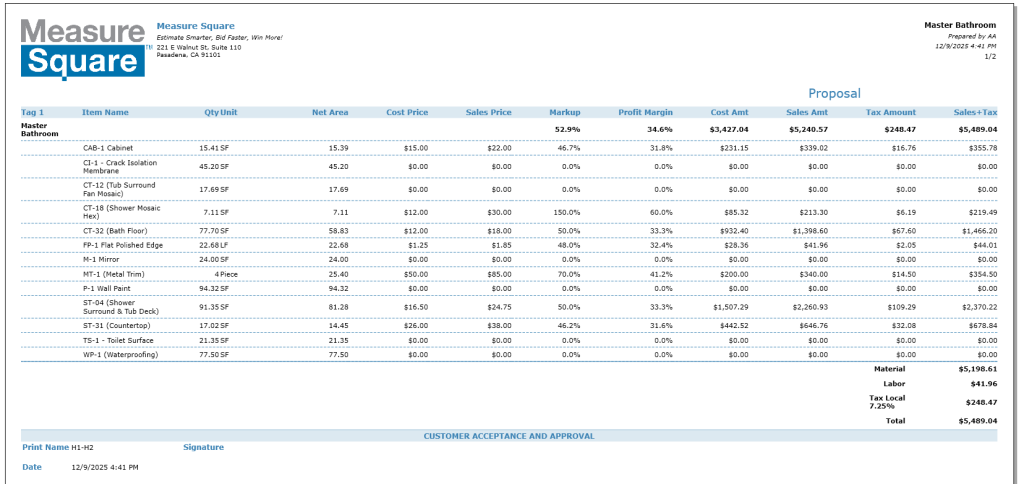The width and height of the screenshot is (1024, 484).
Task: Select the Net Area column header
Action: (x=329, y=112)
